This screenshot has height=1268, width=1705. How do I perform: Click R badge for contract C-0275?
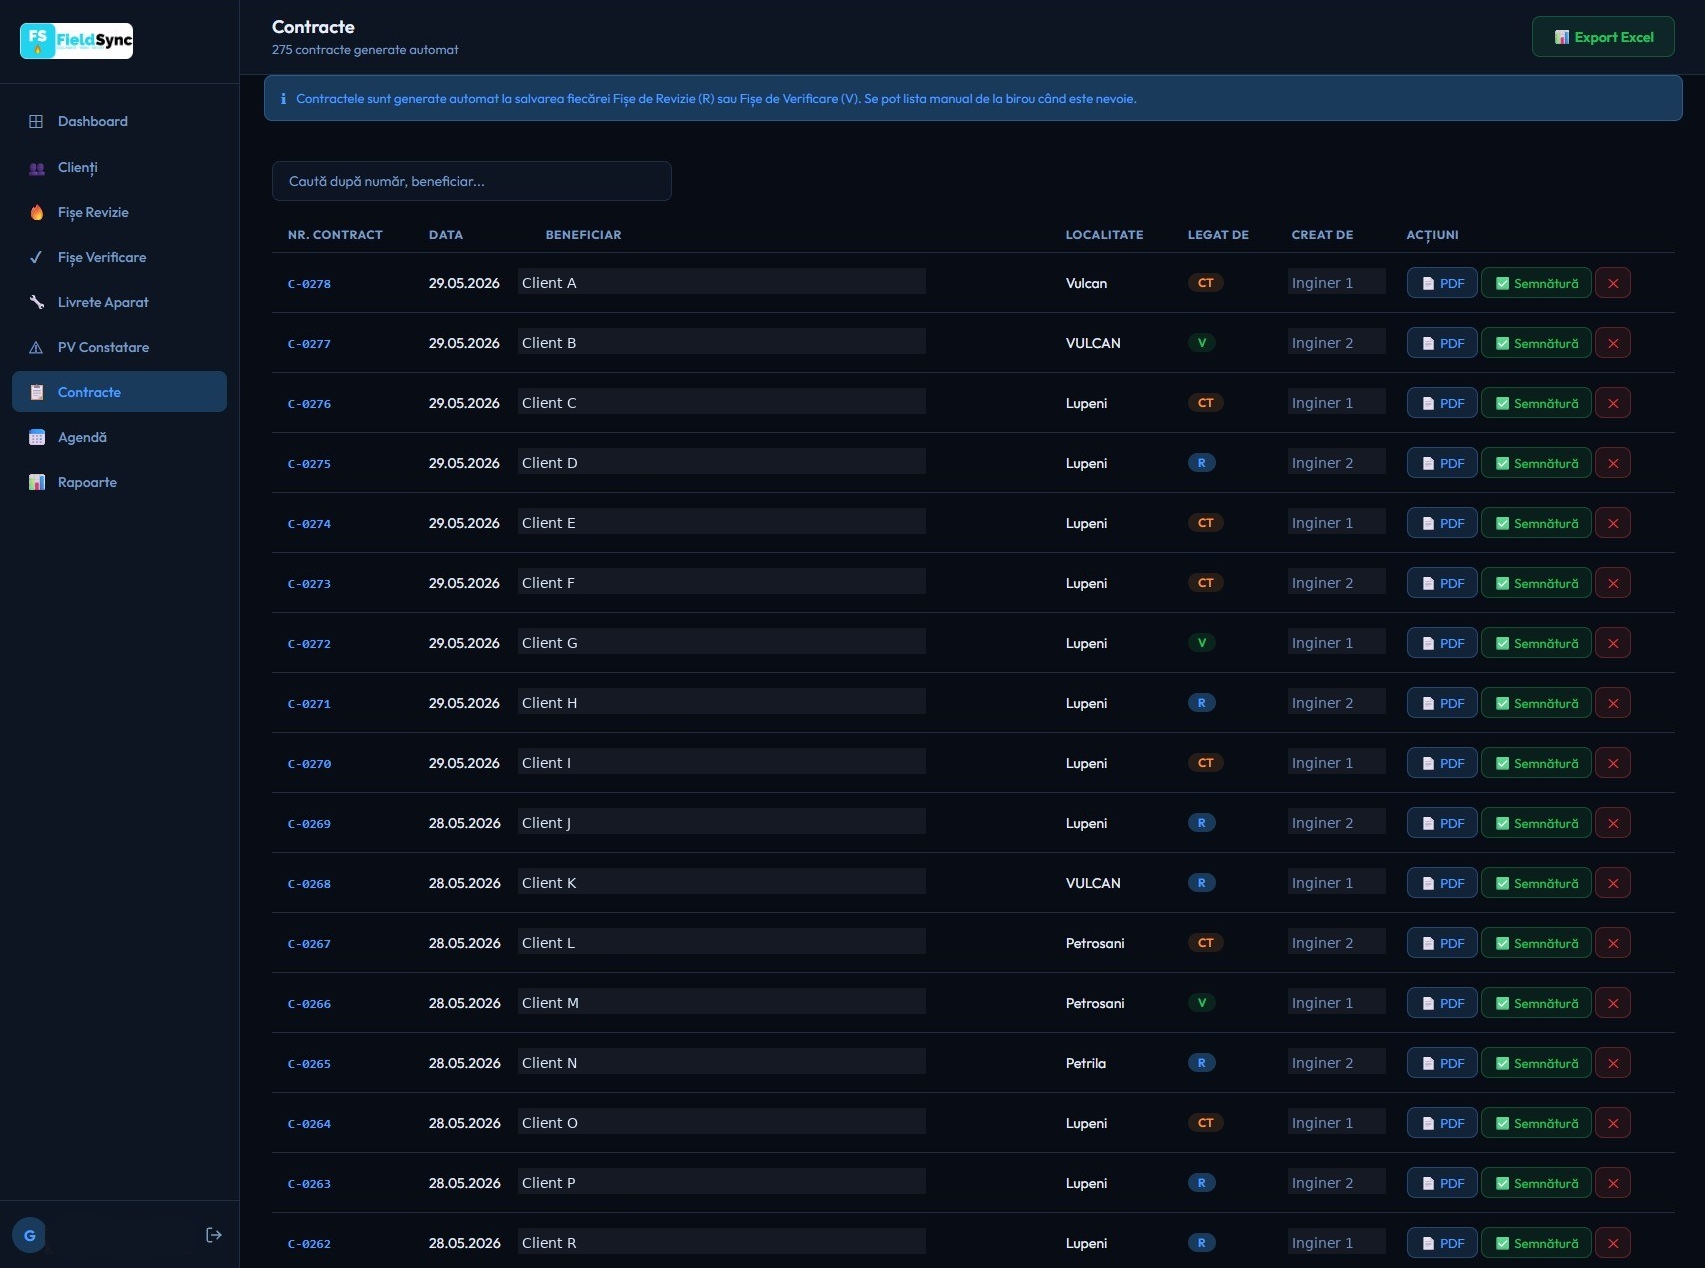pos(1202,463)
